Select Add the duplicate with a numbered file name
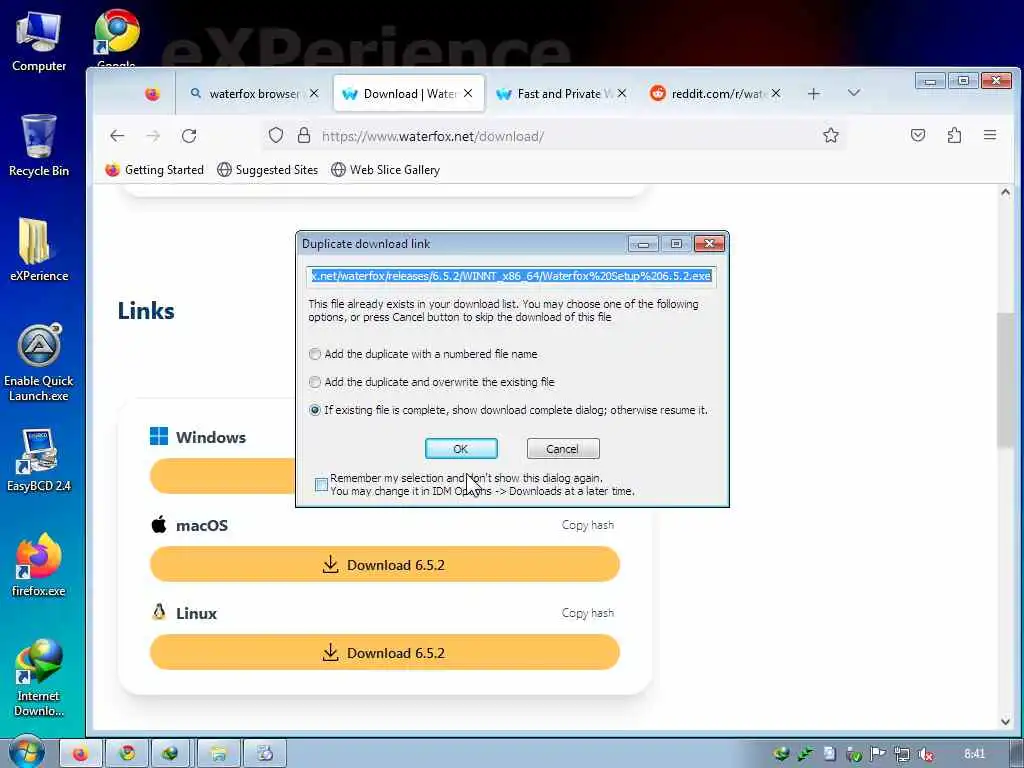This screenshot has height=768, width=1024. pyautogui.click(x=423, y=354)
